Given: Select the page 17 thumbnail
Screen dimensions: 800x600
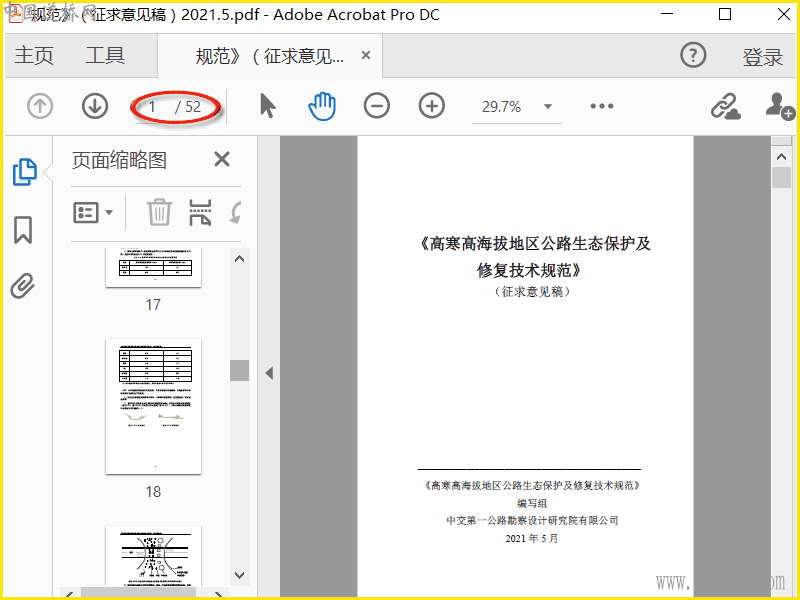Looking at the screenshot, I should [x=154, y=268].
